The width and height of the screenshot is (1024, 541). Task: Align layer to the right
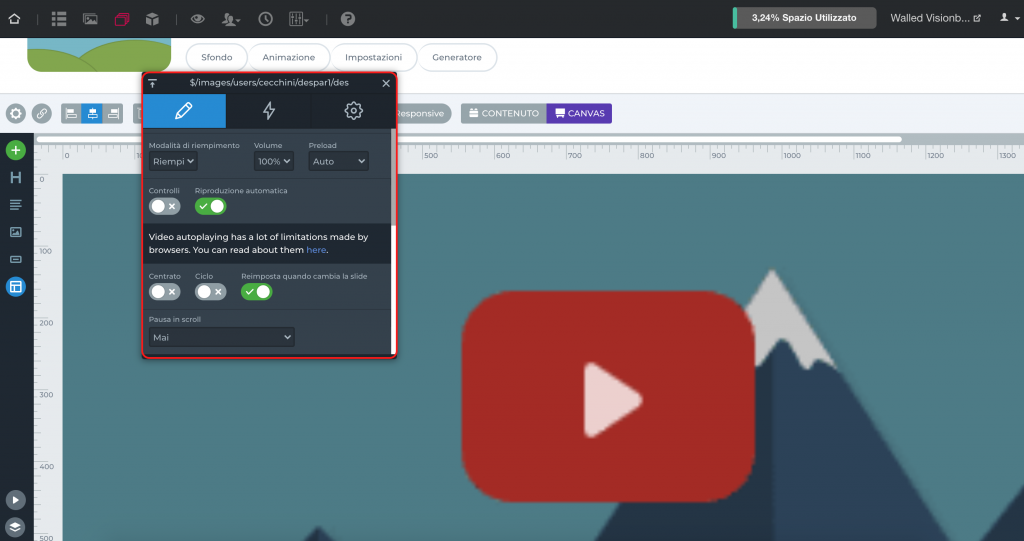tap(113, 113)
